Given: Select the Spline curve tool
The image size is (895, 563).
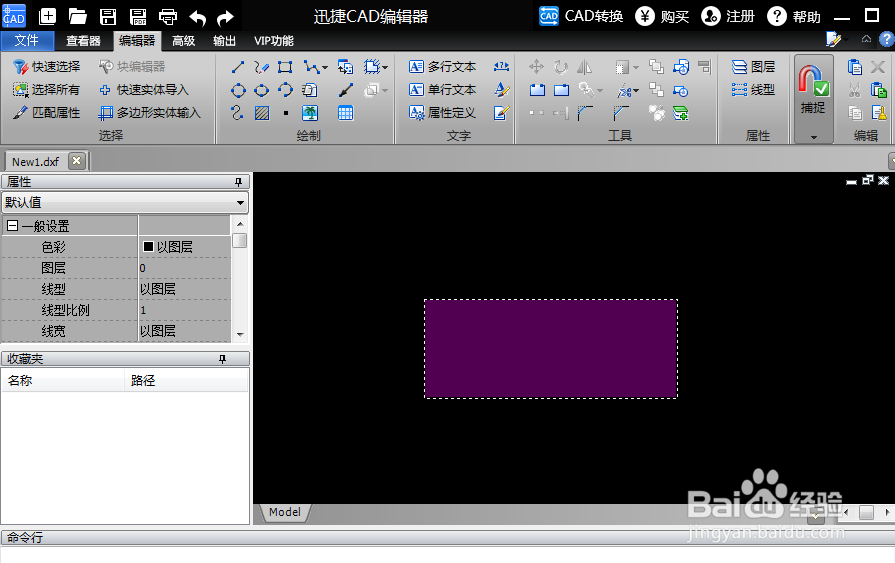Looking at the screenshot, I should pyautogui.click(x=237, y=113).
